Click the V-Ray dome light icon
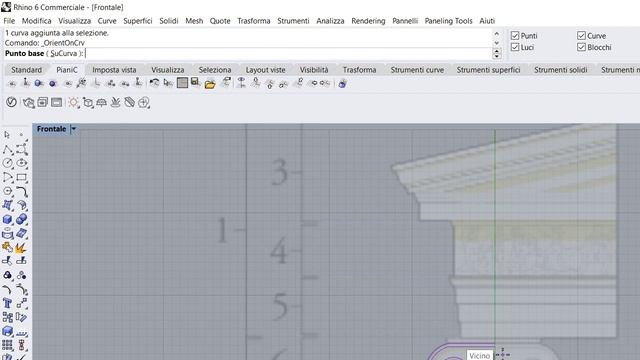This screenshot has height=360, width=640. point(102,102)
